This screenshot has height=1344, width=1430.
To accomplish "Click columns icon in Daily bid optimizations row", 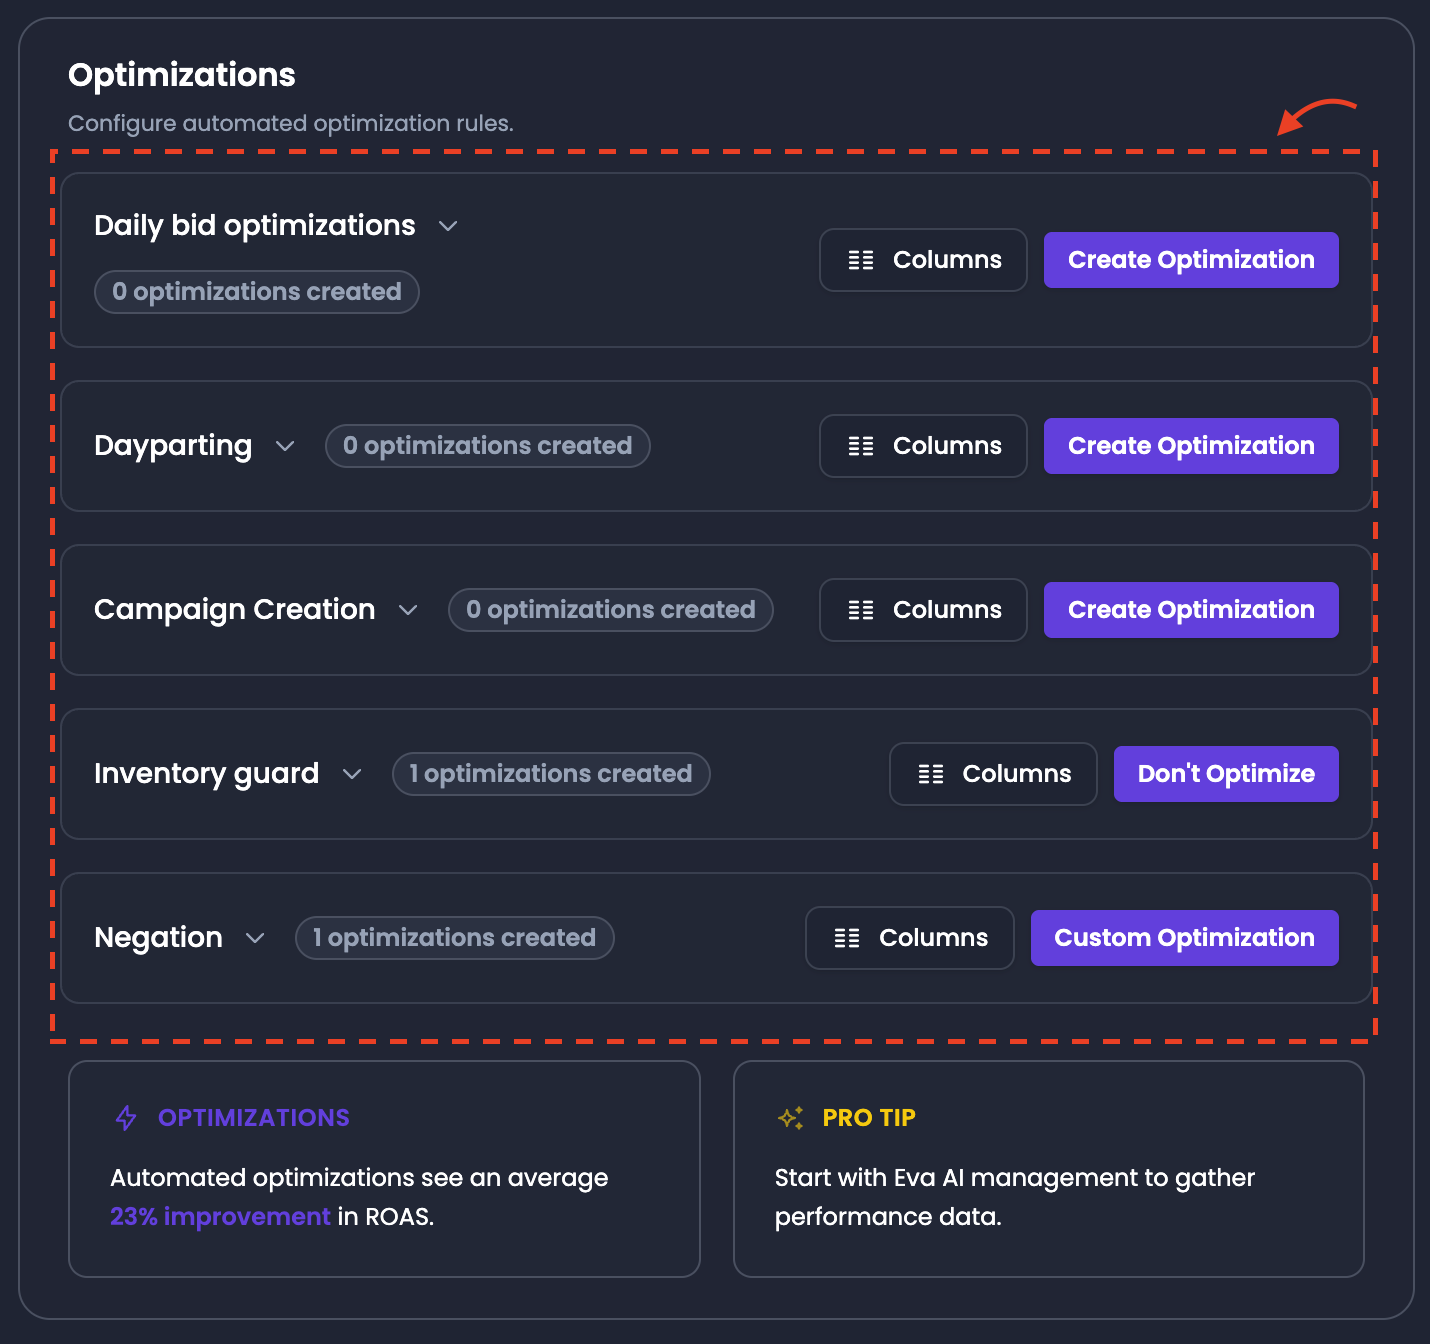I will point(861,260).
